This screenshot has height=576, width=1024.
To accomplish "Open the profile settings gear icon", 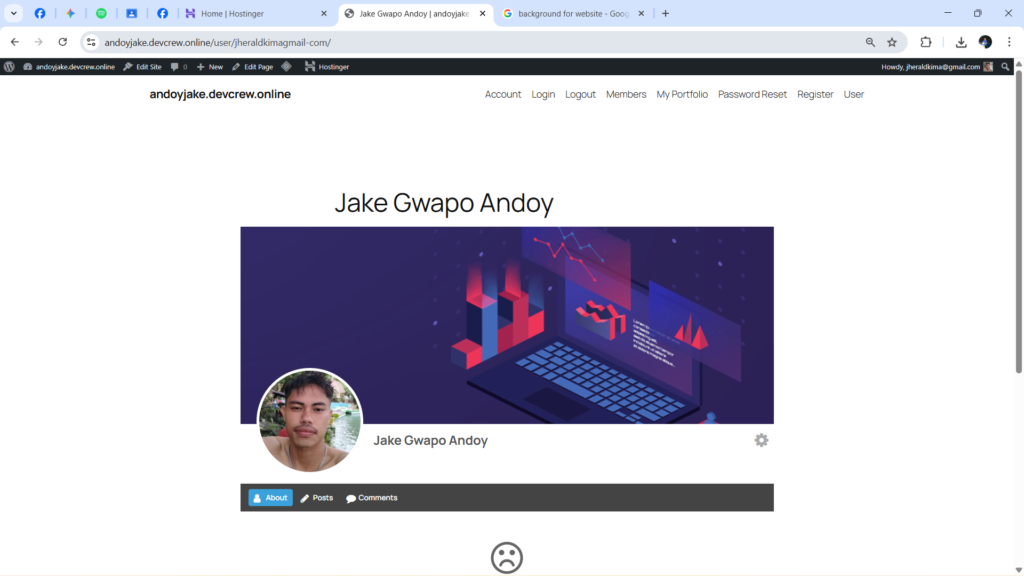I will click(x=761, y=440).
